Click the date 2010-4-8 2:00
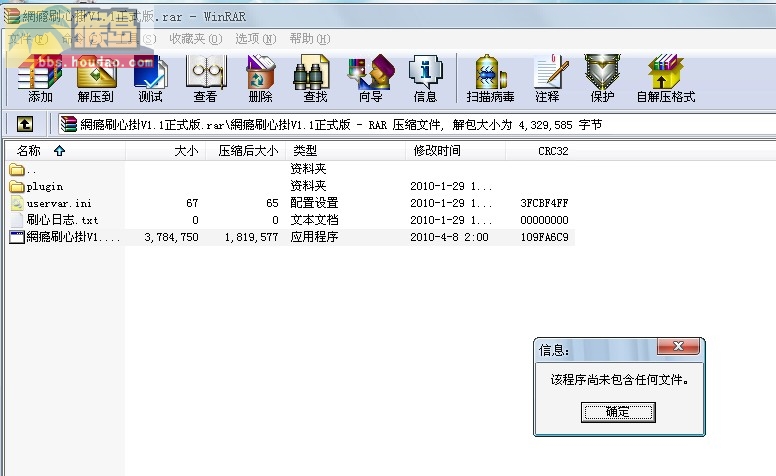The width and height of the screenshot is (776, 476). (449, 238)
